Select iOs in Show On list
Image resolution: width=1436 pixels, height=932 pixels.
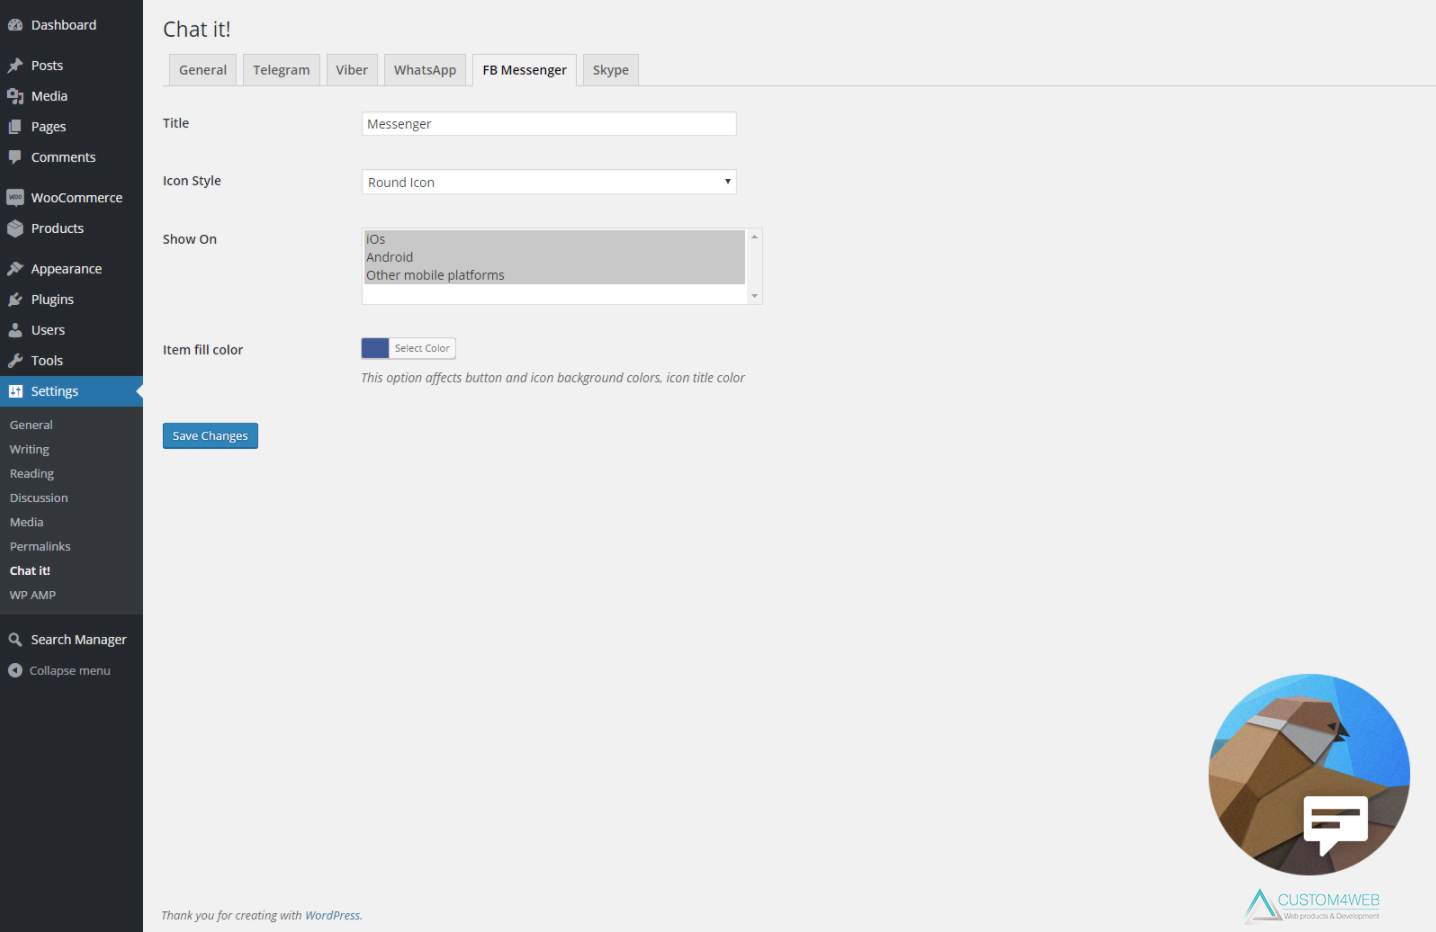point(555,239)
